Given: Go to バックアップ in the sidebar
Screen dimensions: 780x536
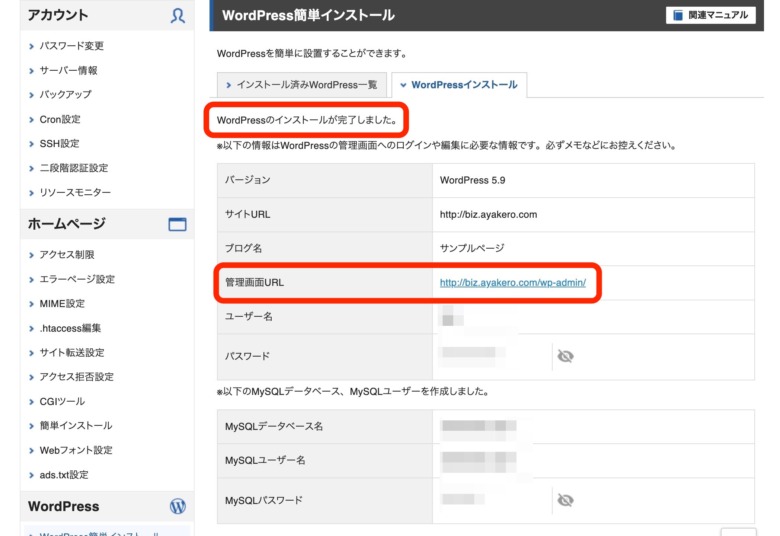Looking at the screenshot, I should coord(65,95).
